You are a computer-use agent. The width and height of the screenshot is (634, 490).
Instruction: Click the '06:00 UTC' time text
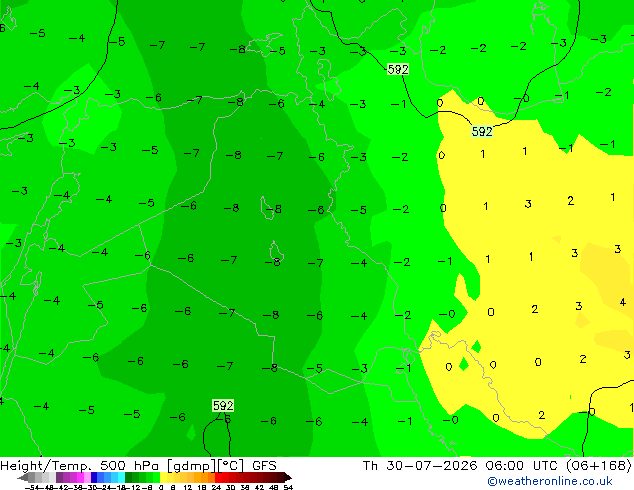[x=523, y=466]
